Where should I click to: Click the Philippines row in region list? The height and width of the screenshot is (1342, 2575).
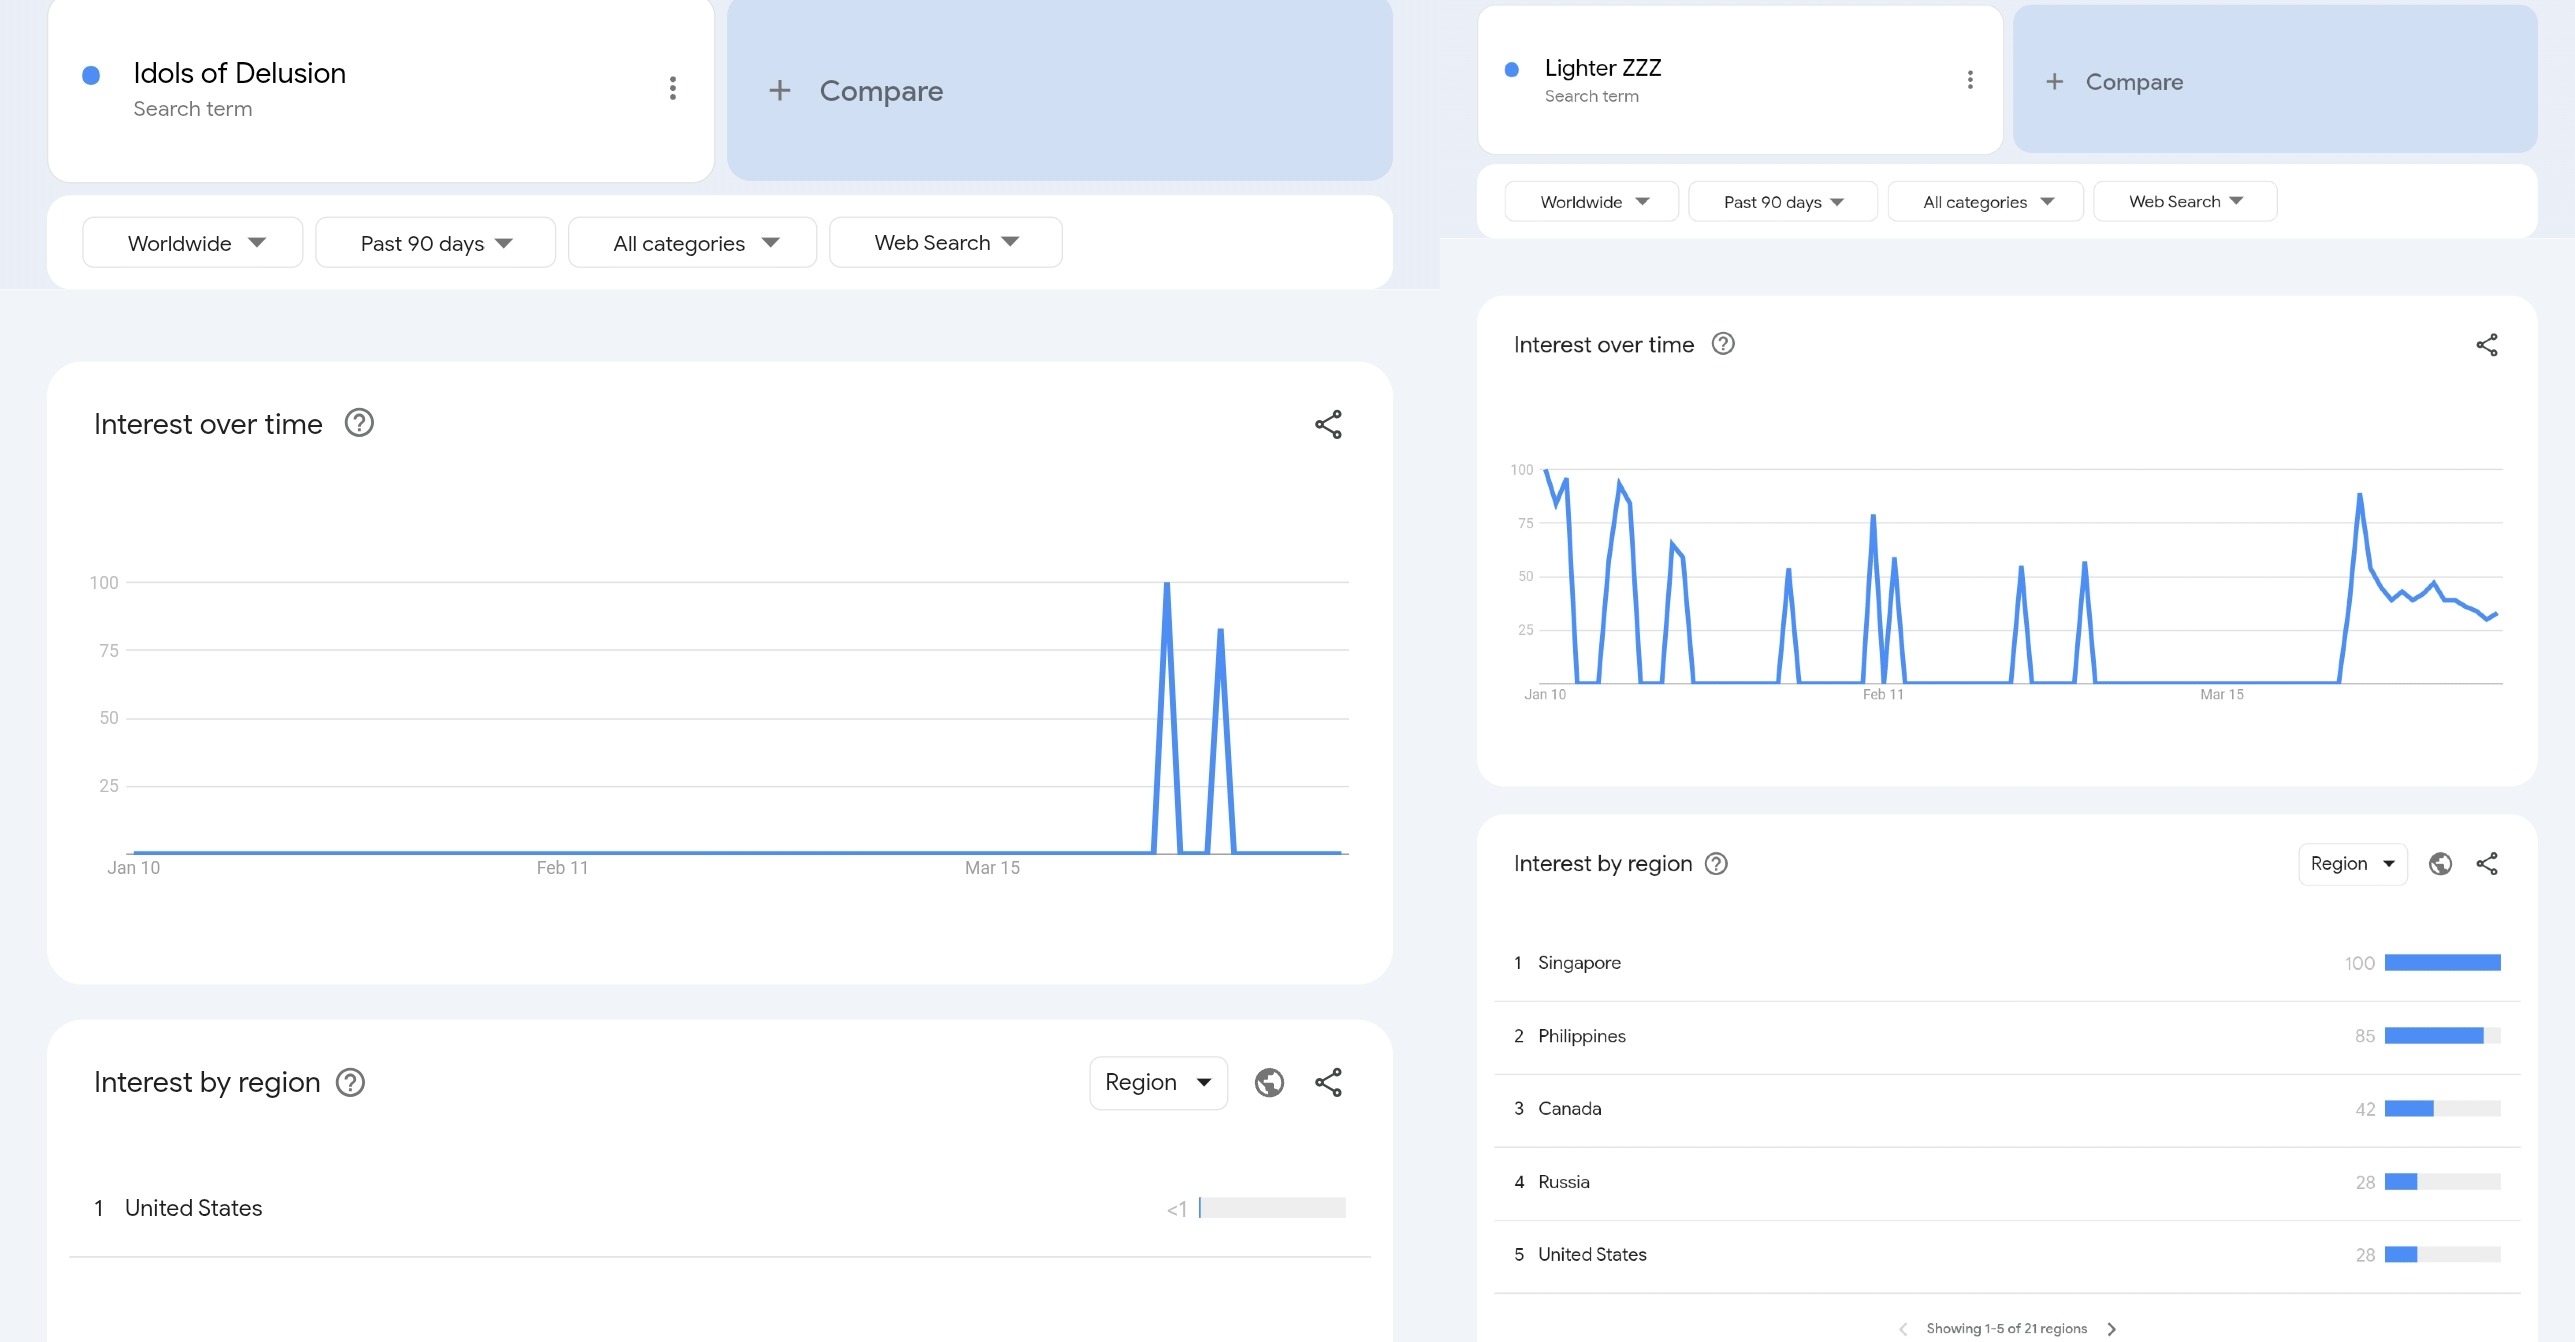[x=1581, y=1036]
